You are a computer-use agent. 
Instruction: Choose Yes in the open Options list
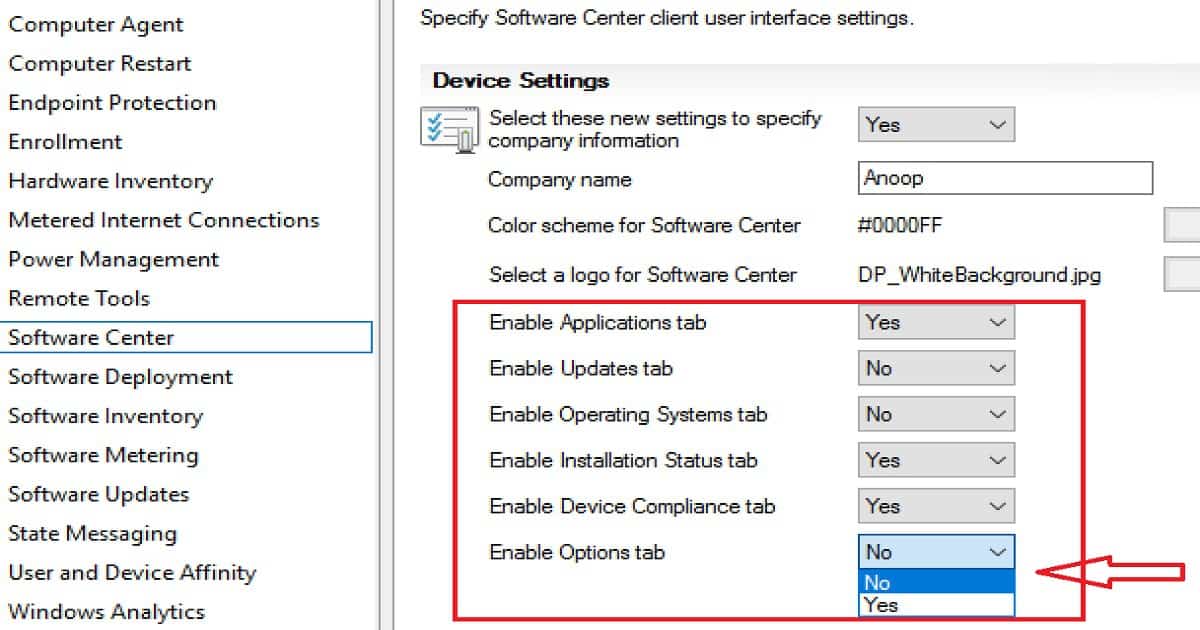(935, 605)
